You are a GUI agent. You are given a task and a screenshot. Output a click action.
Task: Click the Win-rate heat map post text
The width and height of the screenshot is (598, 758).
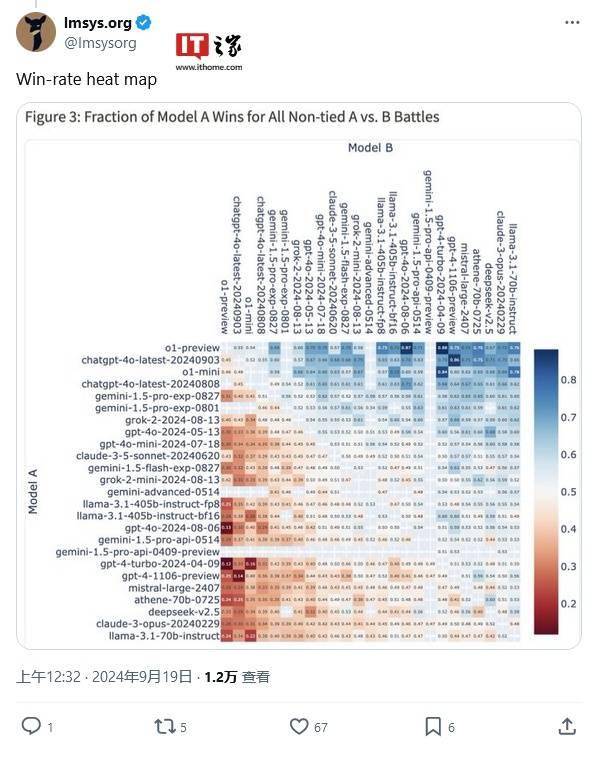87,79
